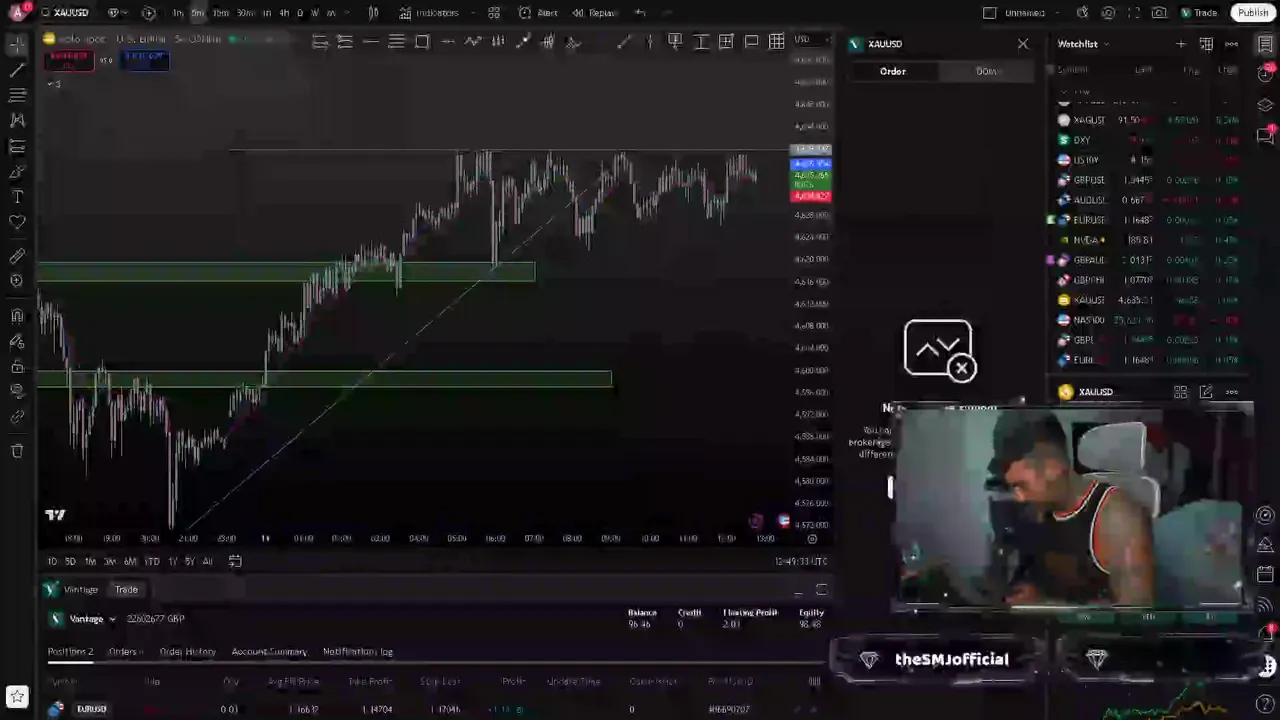Open the object tree layers icon
The width and height of the screenshot is (1280, 720).
click(1266, 105)
